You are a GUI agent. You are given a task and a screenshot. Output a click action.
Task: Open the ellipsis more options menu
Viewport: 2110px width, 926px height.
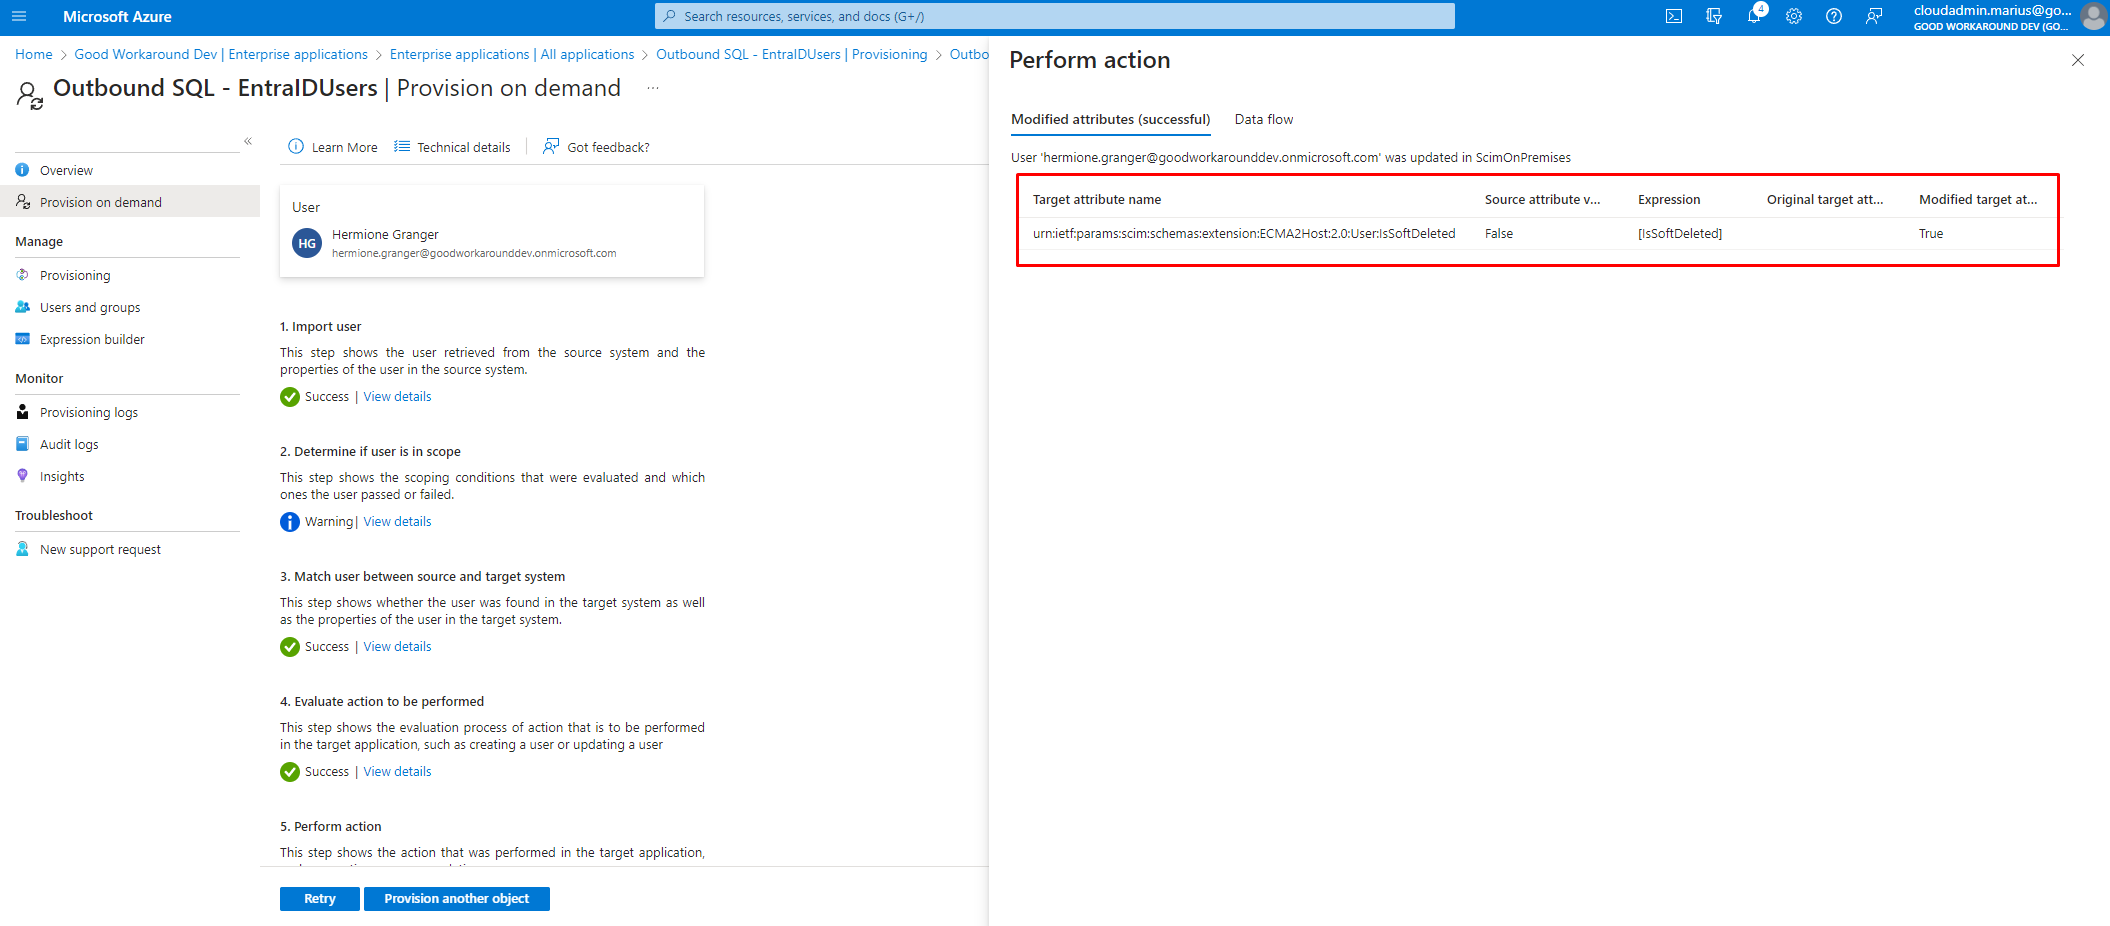pos(653,88)
